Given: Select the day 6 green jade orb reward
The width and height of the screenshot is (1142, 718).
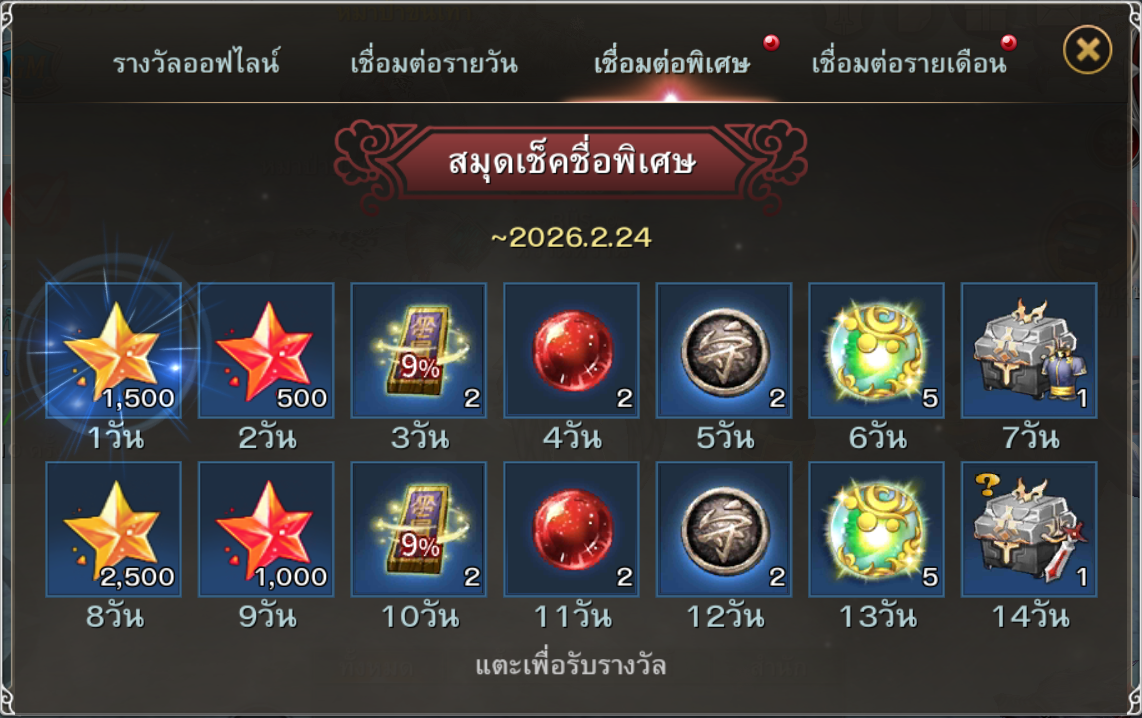Looking at the screenshot, I should coord(877,350).
